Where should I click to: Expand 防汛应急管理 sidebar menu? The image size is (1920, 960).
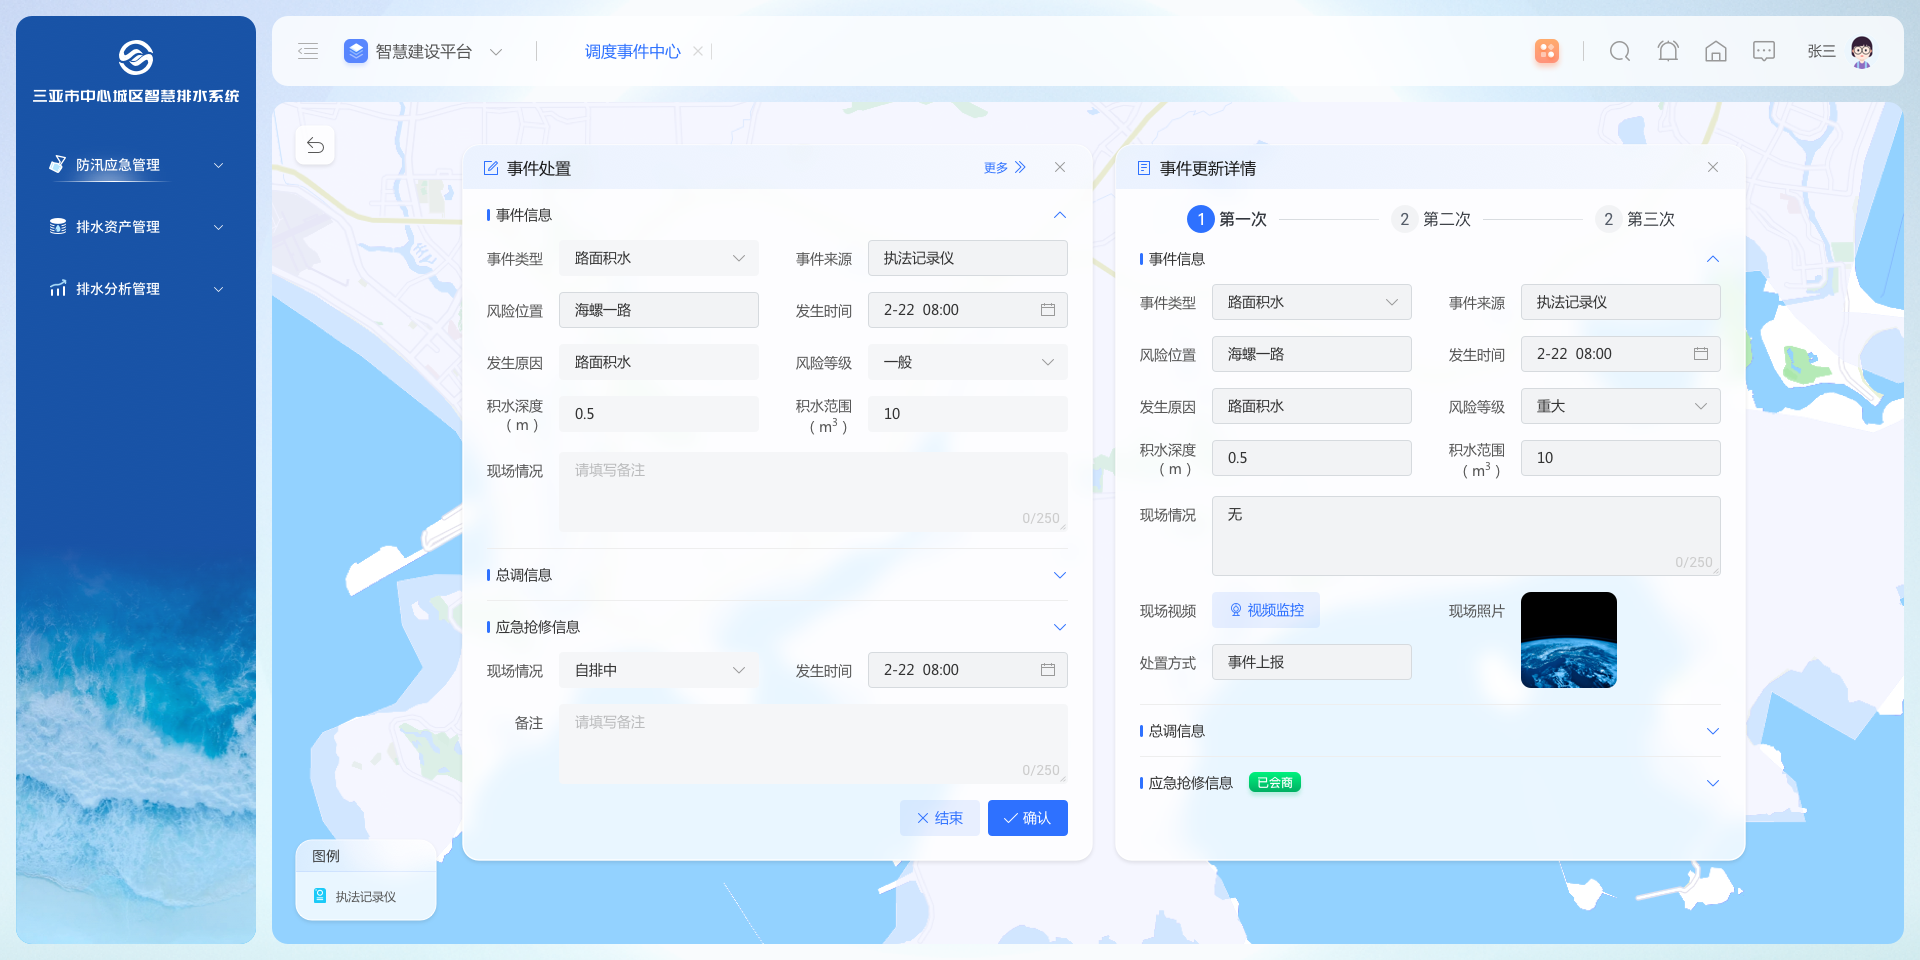[136, 165]
